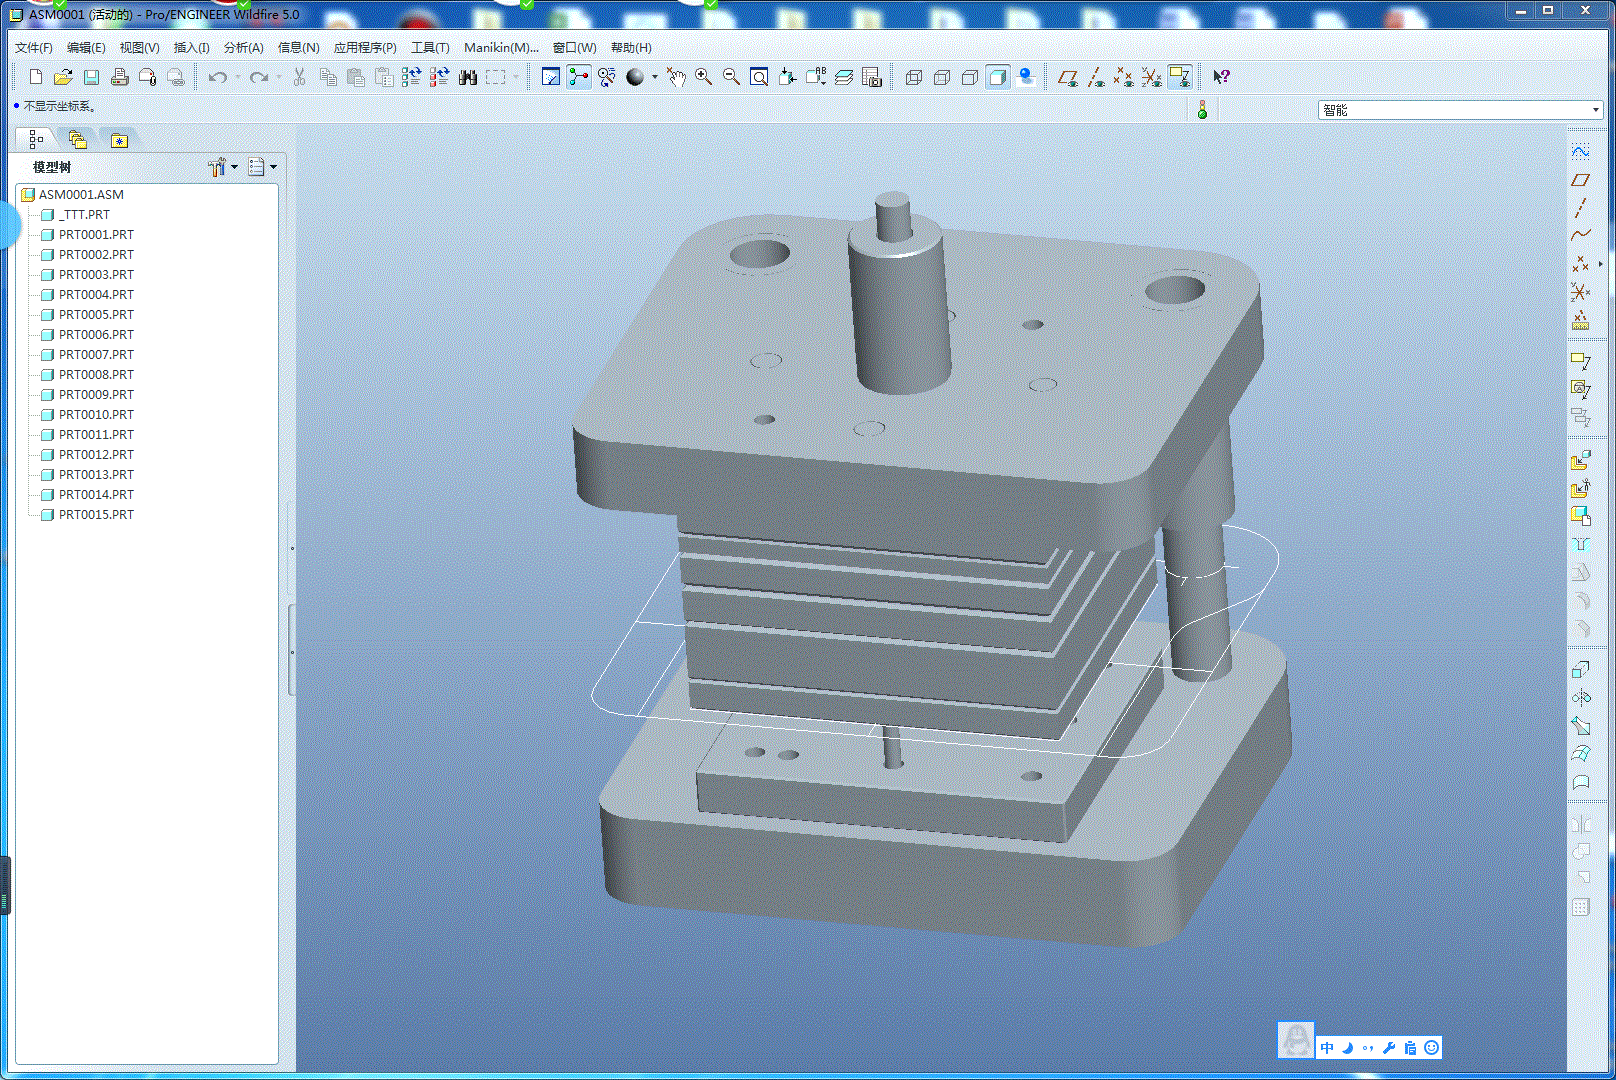
Task: Open context help with the arrow-question icon
Action: (1221, 77)
